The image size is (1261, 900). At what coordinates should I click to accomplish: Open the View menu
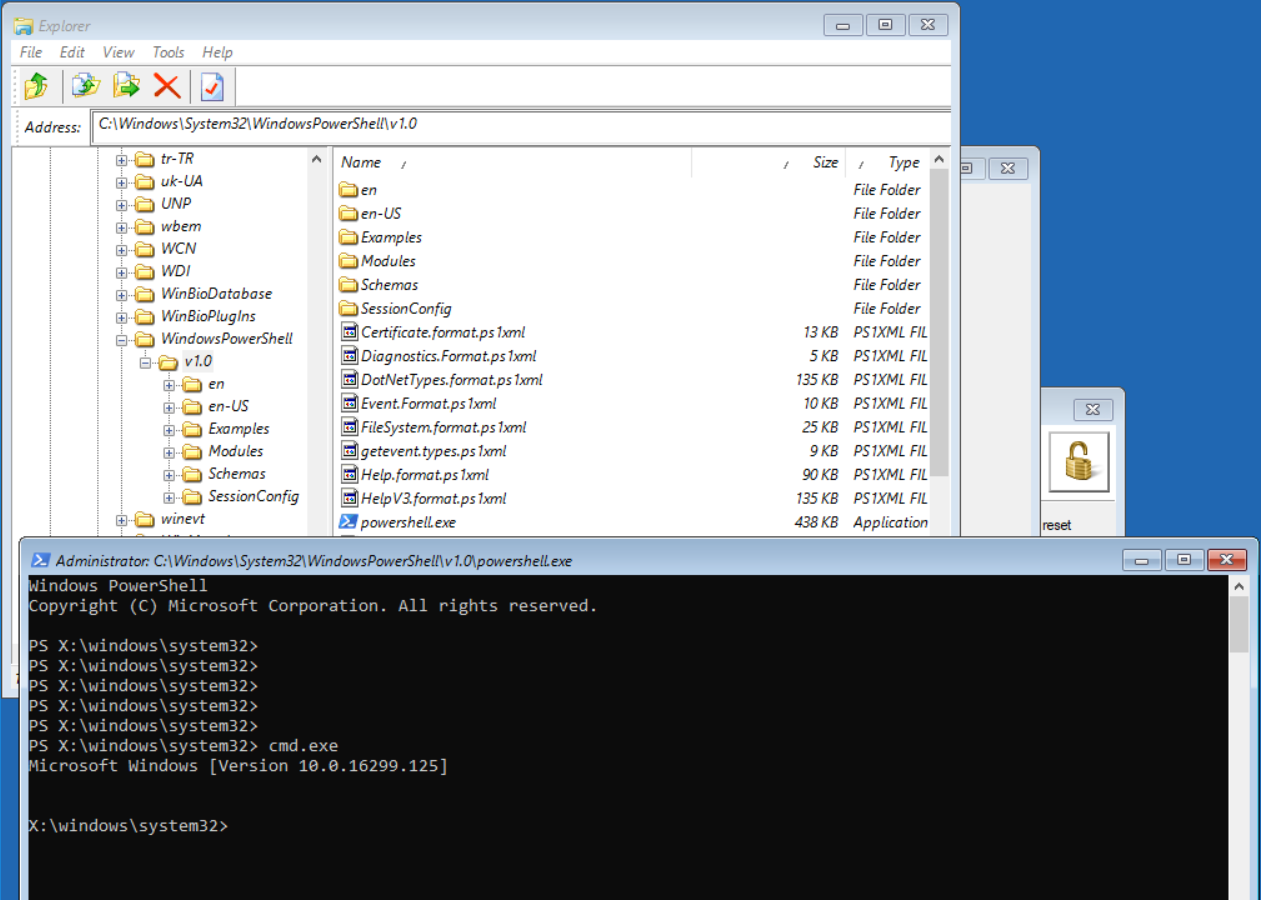118,52
